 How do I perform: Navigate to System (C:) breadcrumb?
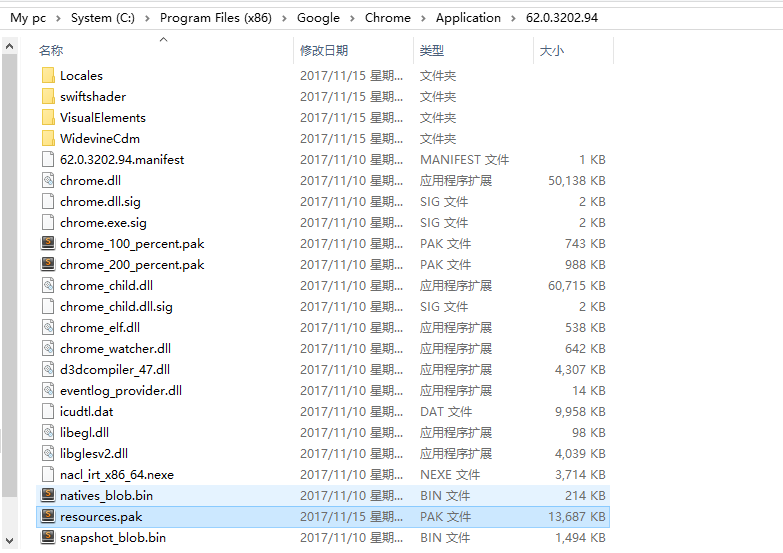pos(103,18)
